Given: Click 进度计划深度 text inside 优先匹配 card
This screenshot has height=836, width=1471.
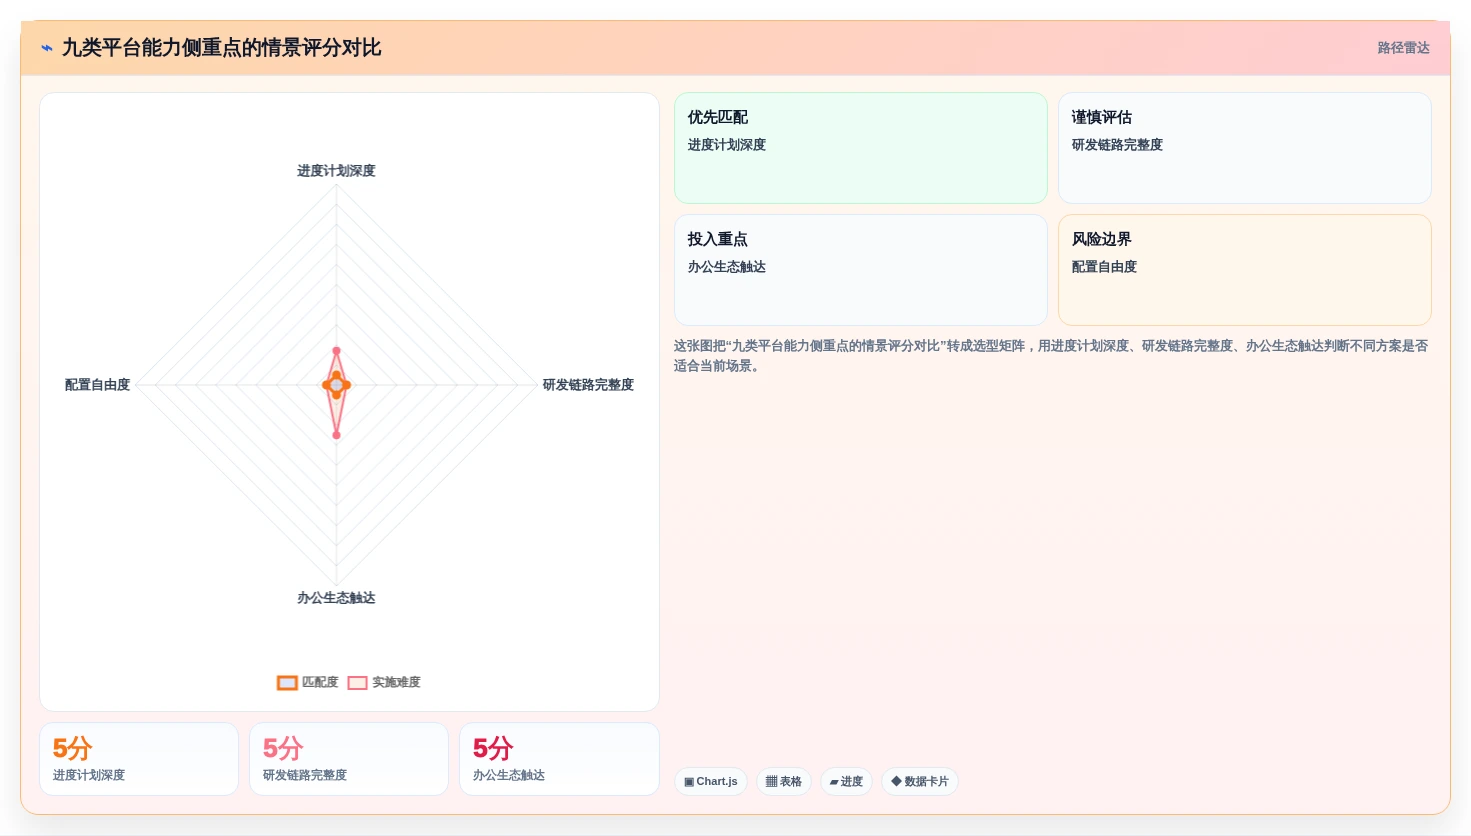Looking at the screenshot, I should 727,145.
